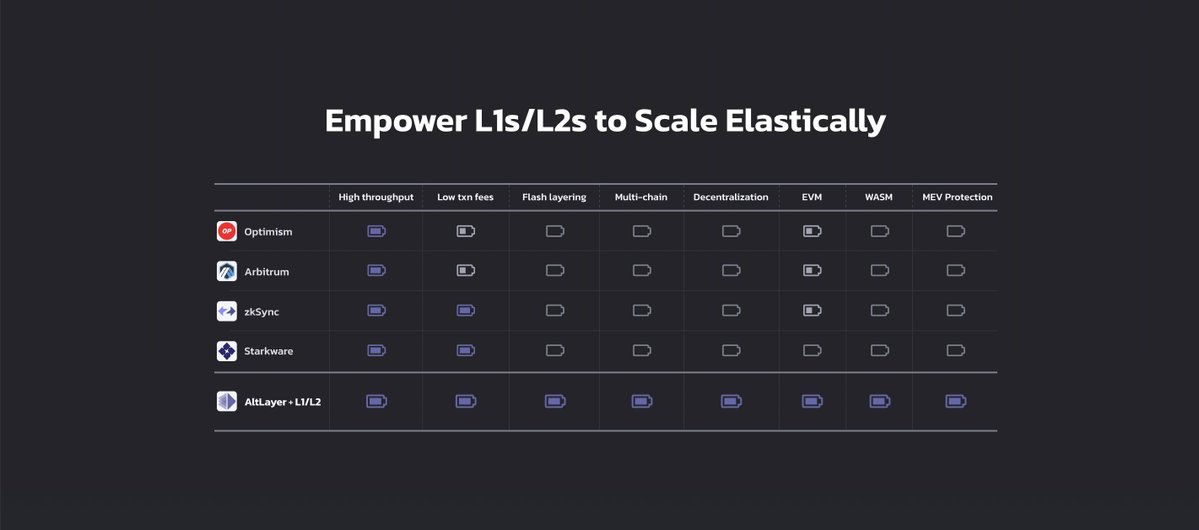Select the Low txn fees column header
The height and width of the screenshot is (530, 1199).
pyautogui.click(x=466, y=197)
